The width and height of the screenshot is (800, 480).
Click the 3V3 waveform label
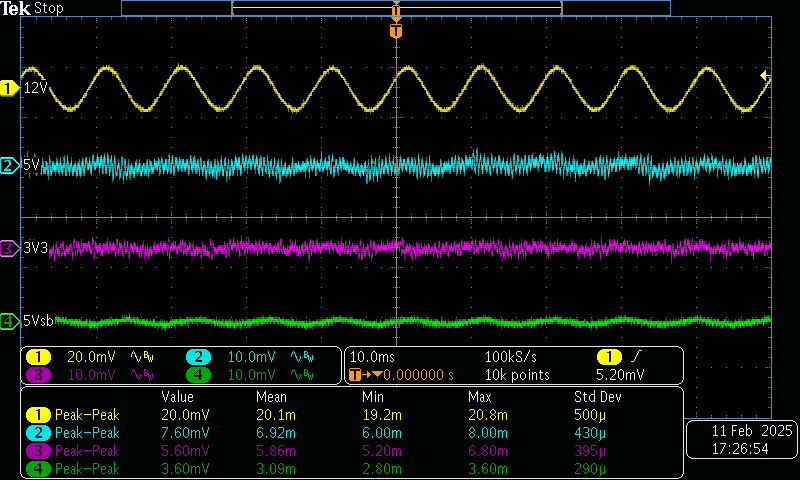[36, 248]
